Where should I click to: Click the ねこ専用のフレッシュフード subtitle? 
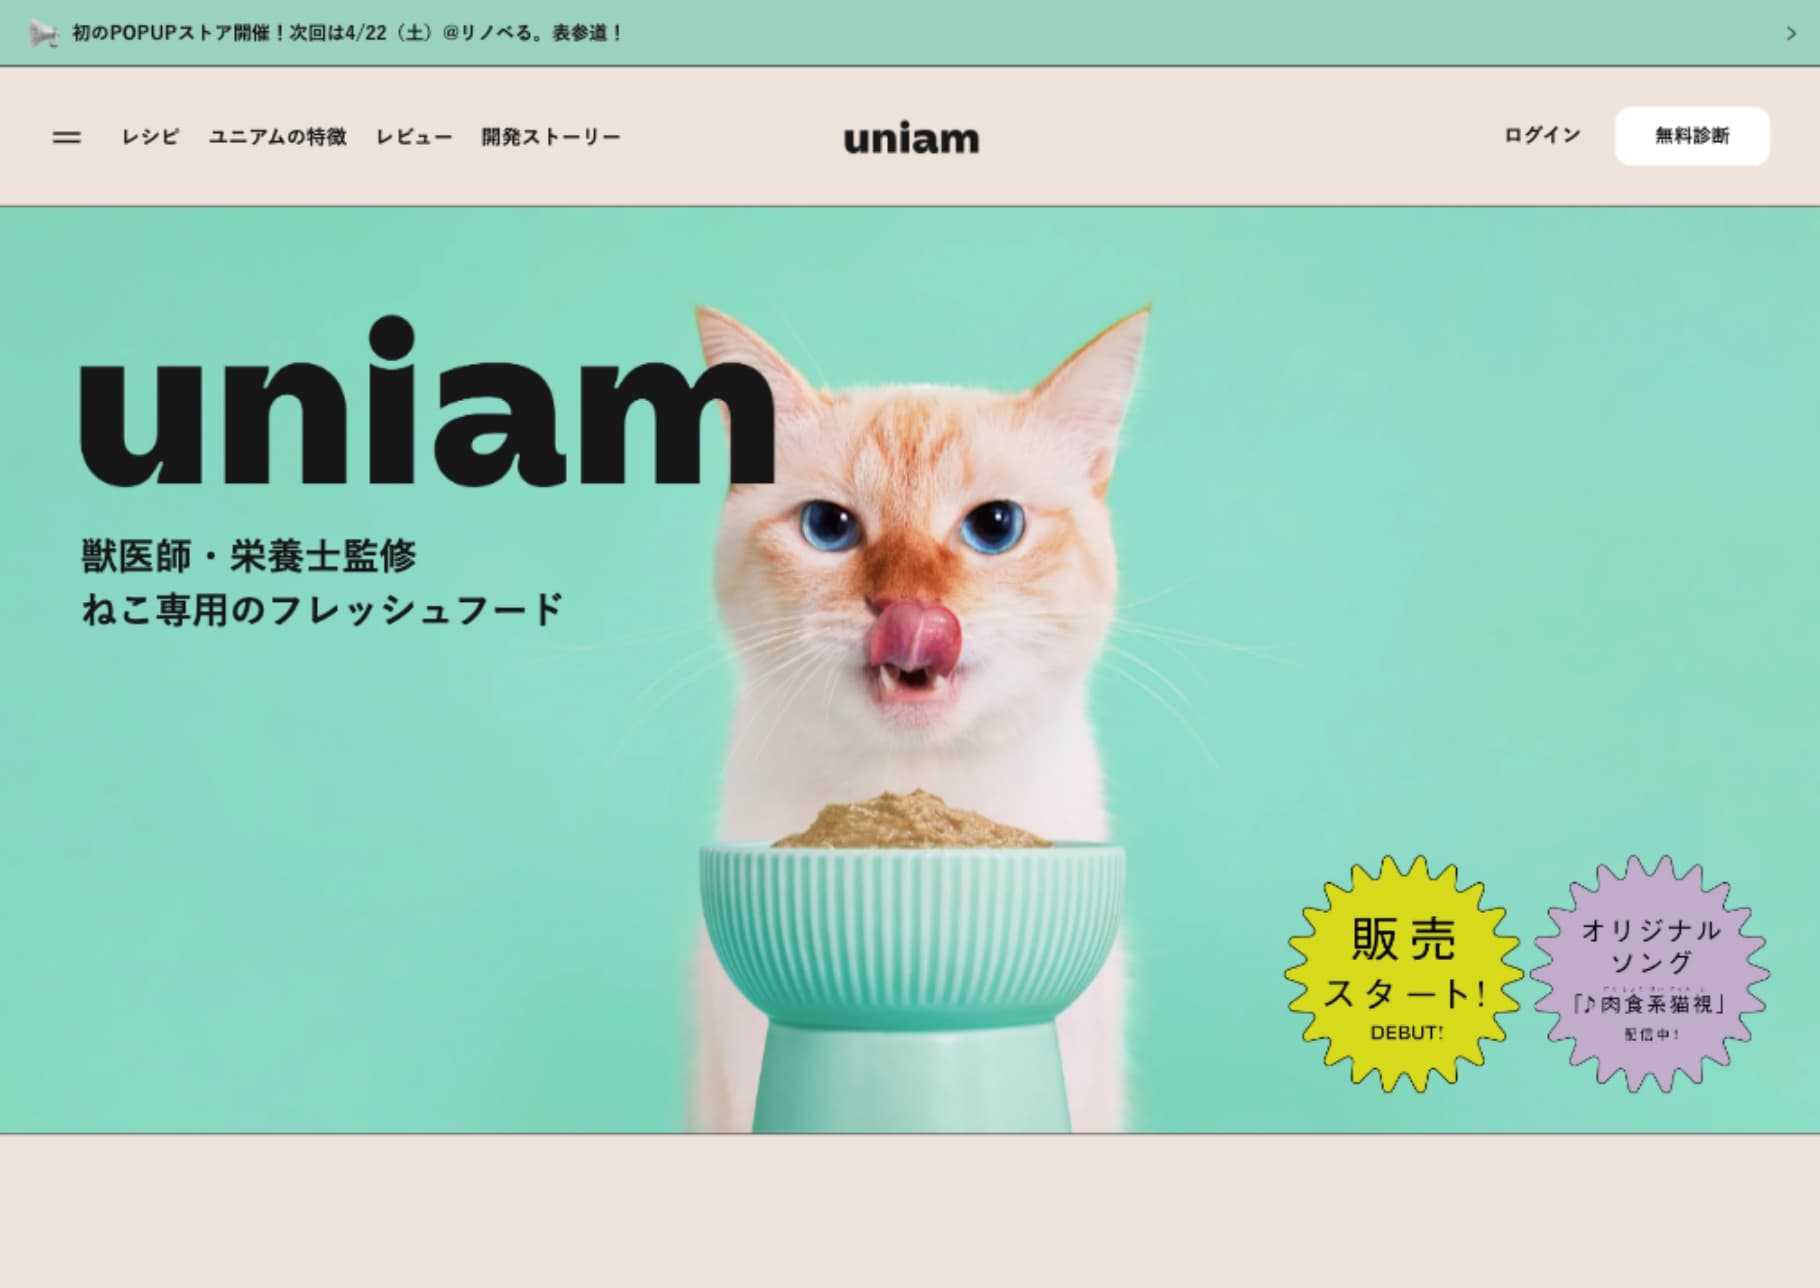(323, 609)
